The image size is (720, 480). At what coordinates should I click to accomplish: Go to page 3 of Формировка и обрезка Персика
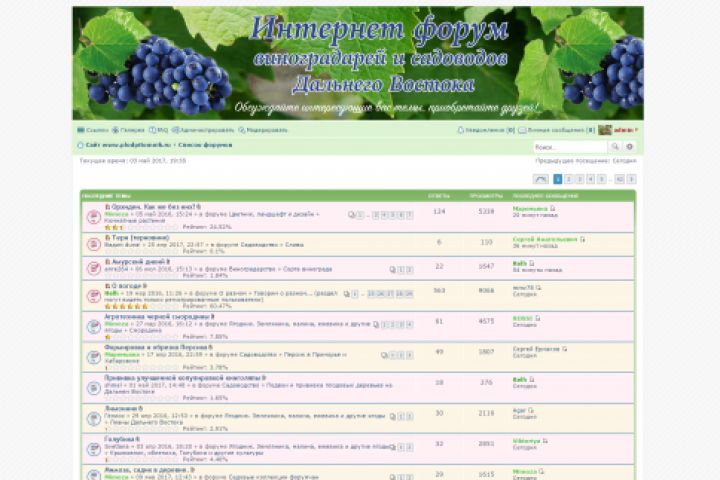pyautogui.click(x=409, y=356)
